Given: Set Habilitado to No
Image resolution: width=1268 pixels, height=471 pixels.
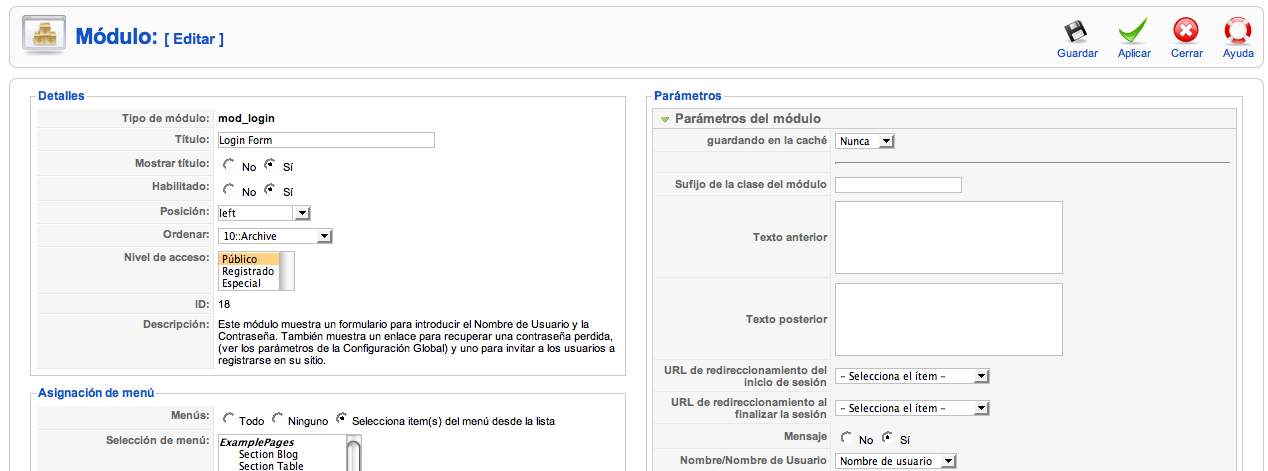Looking at the screenshot, I should (x=229, y=188).
